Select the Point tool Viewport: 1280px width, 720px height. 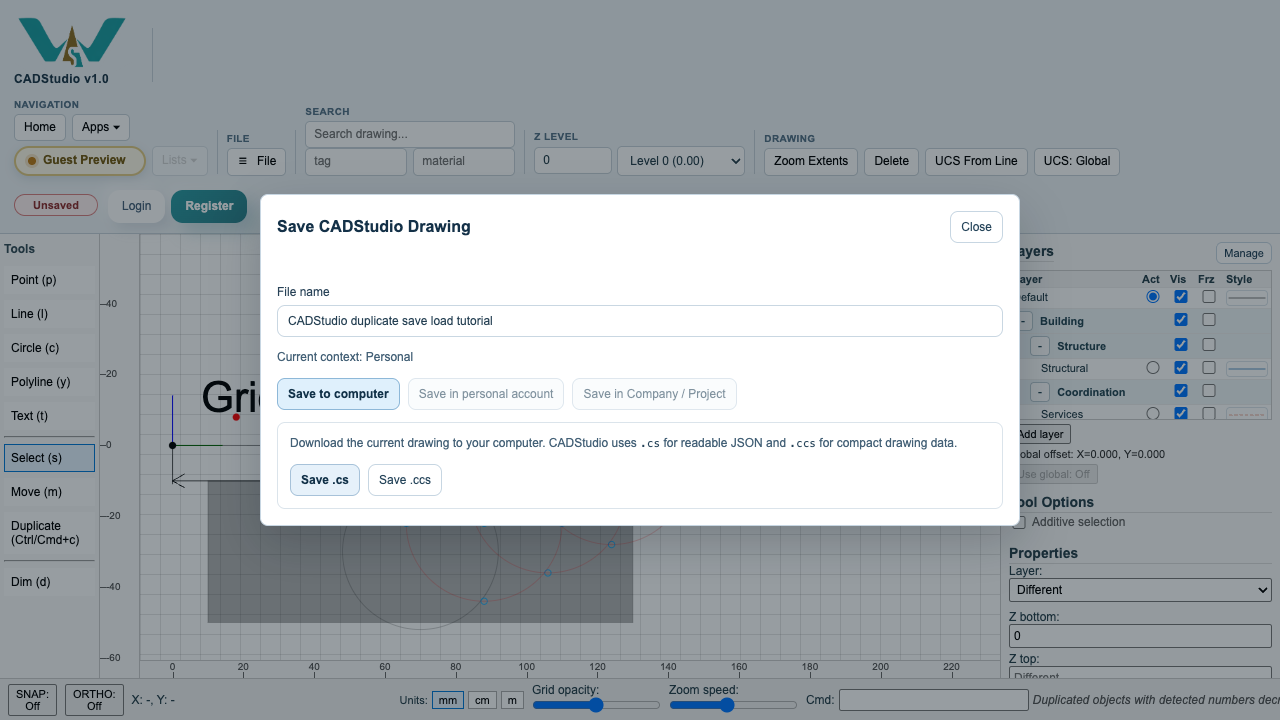[49, 280]
